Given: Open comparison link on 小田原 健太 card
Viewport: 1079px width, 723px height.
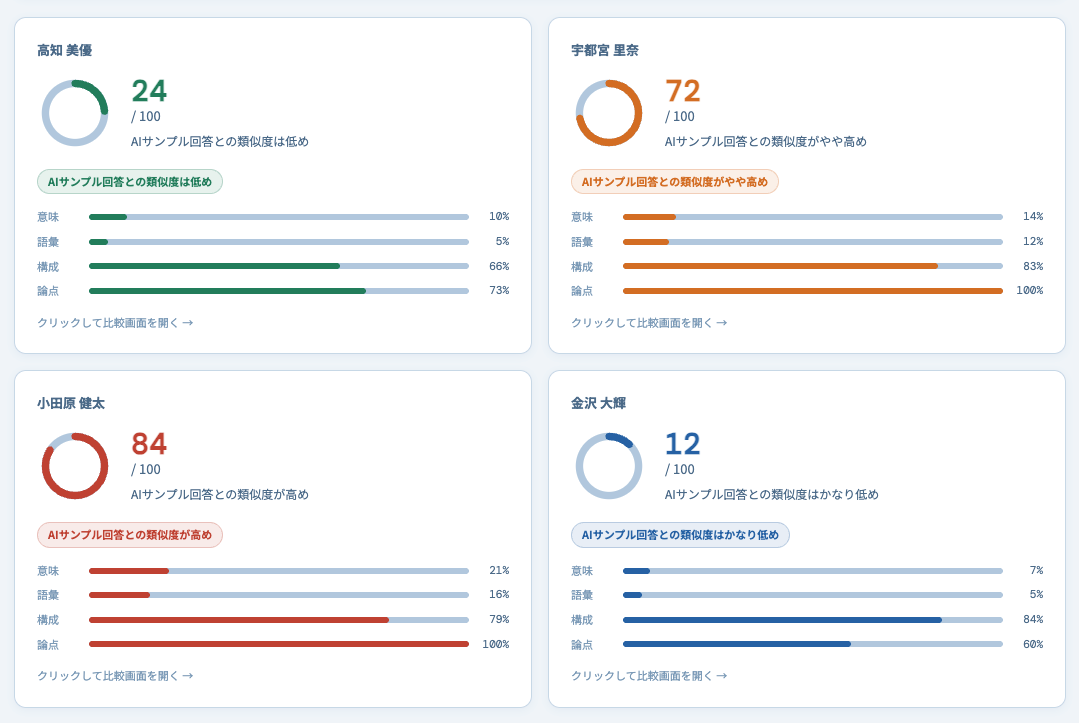Looking at the screenshot, I should pyautogui.click(x=115, y=676).
